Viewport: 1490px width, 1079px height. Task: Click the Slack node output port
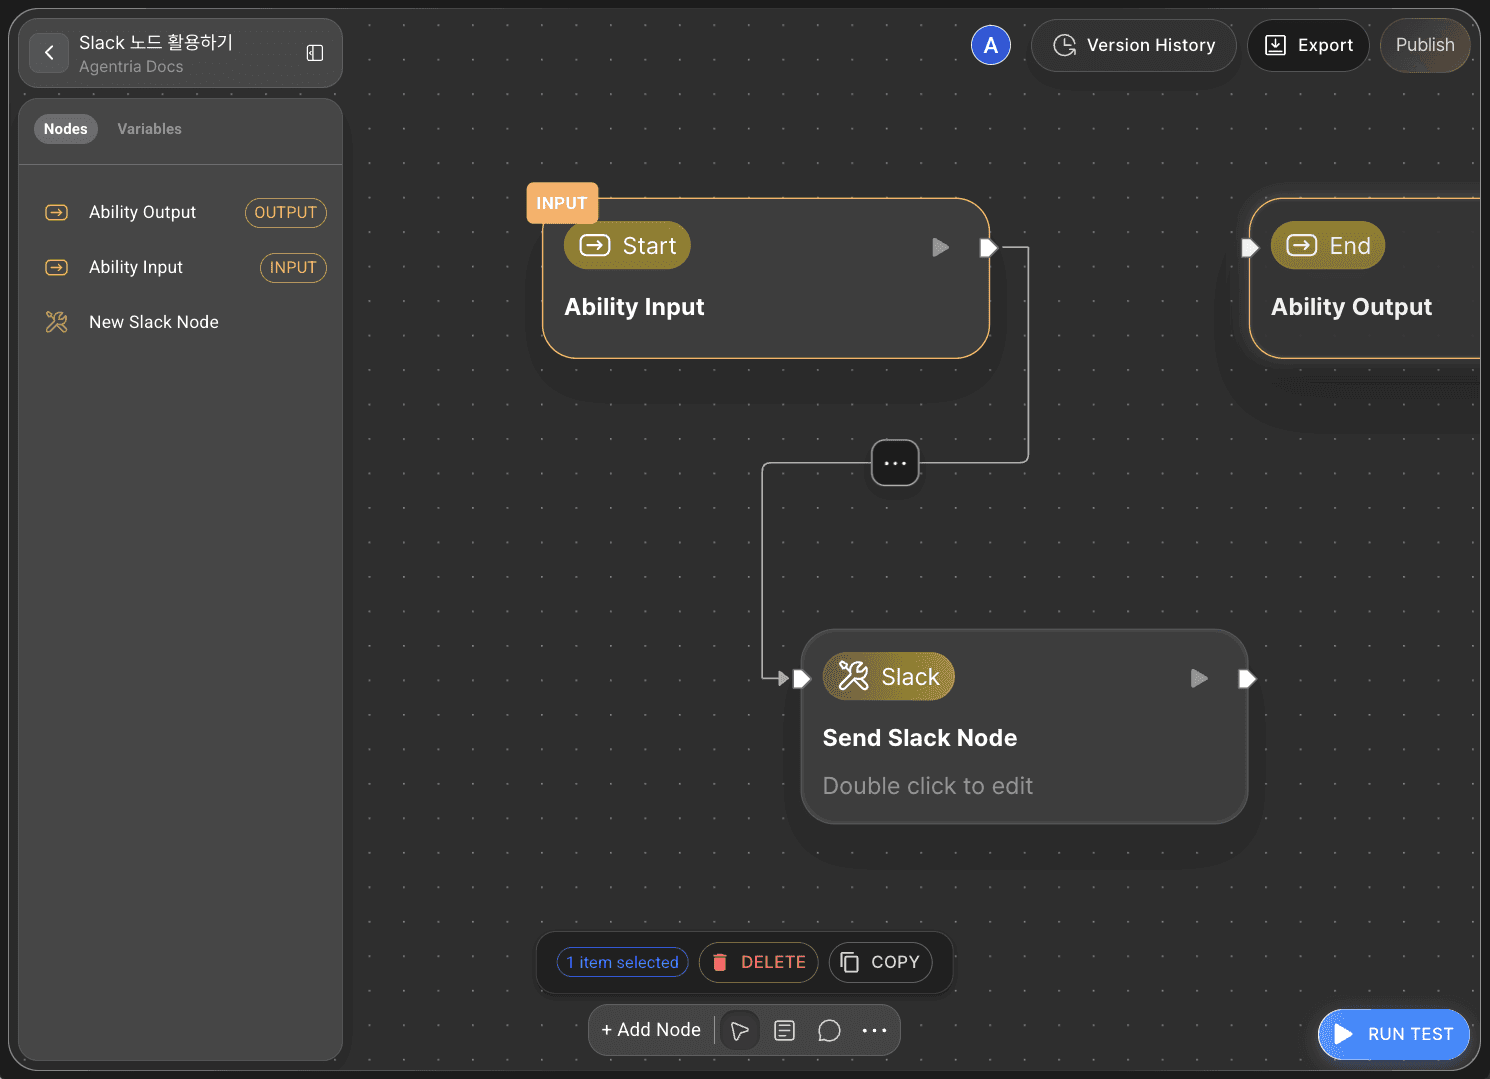[1247, 679]
